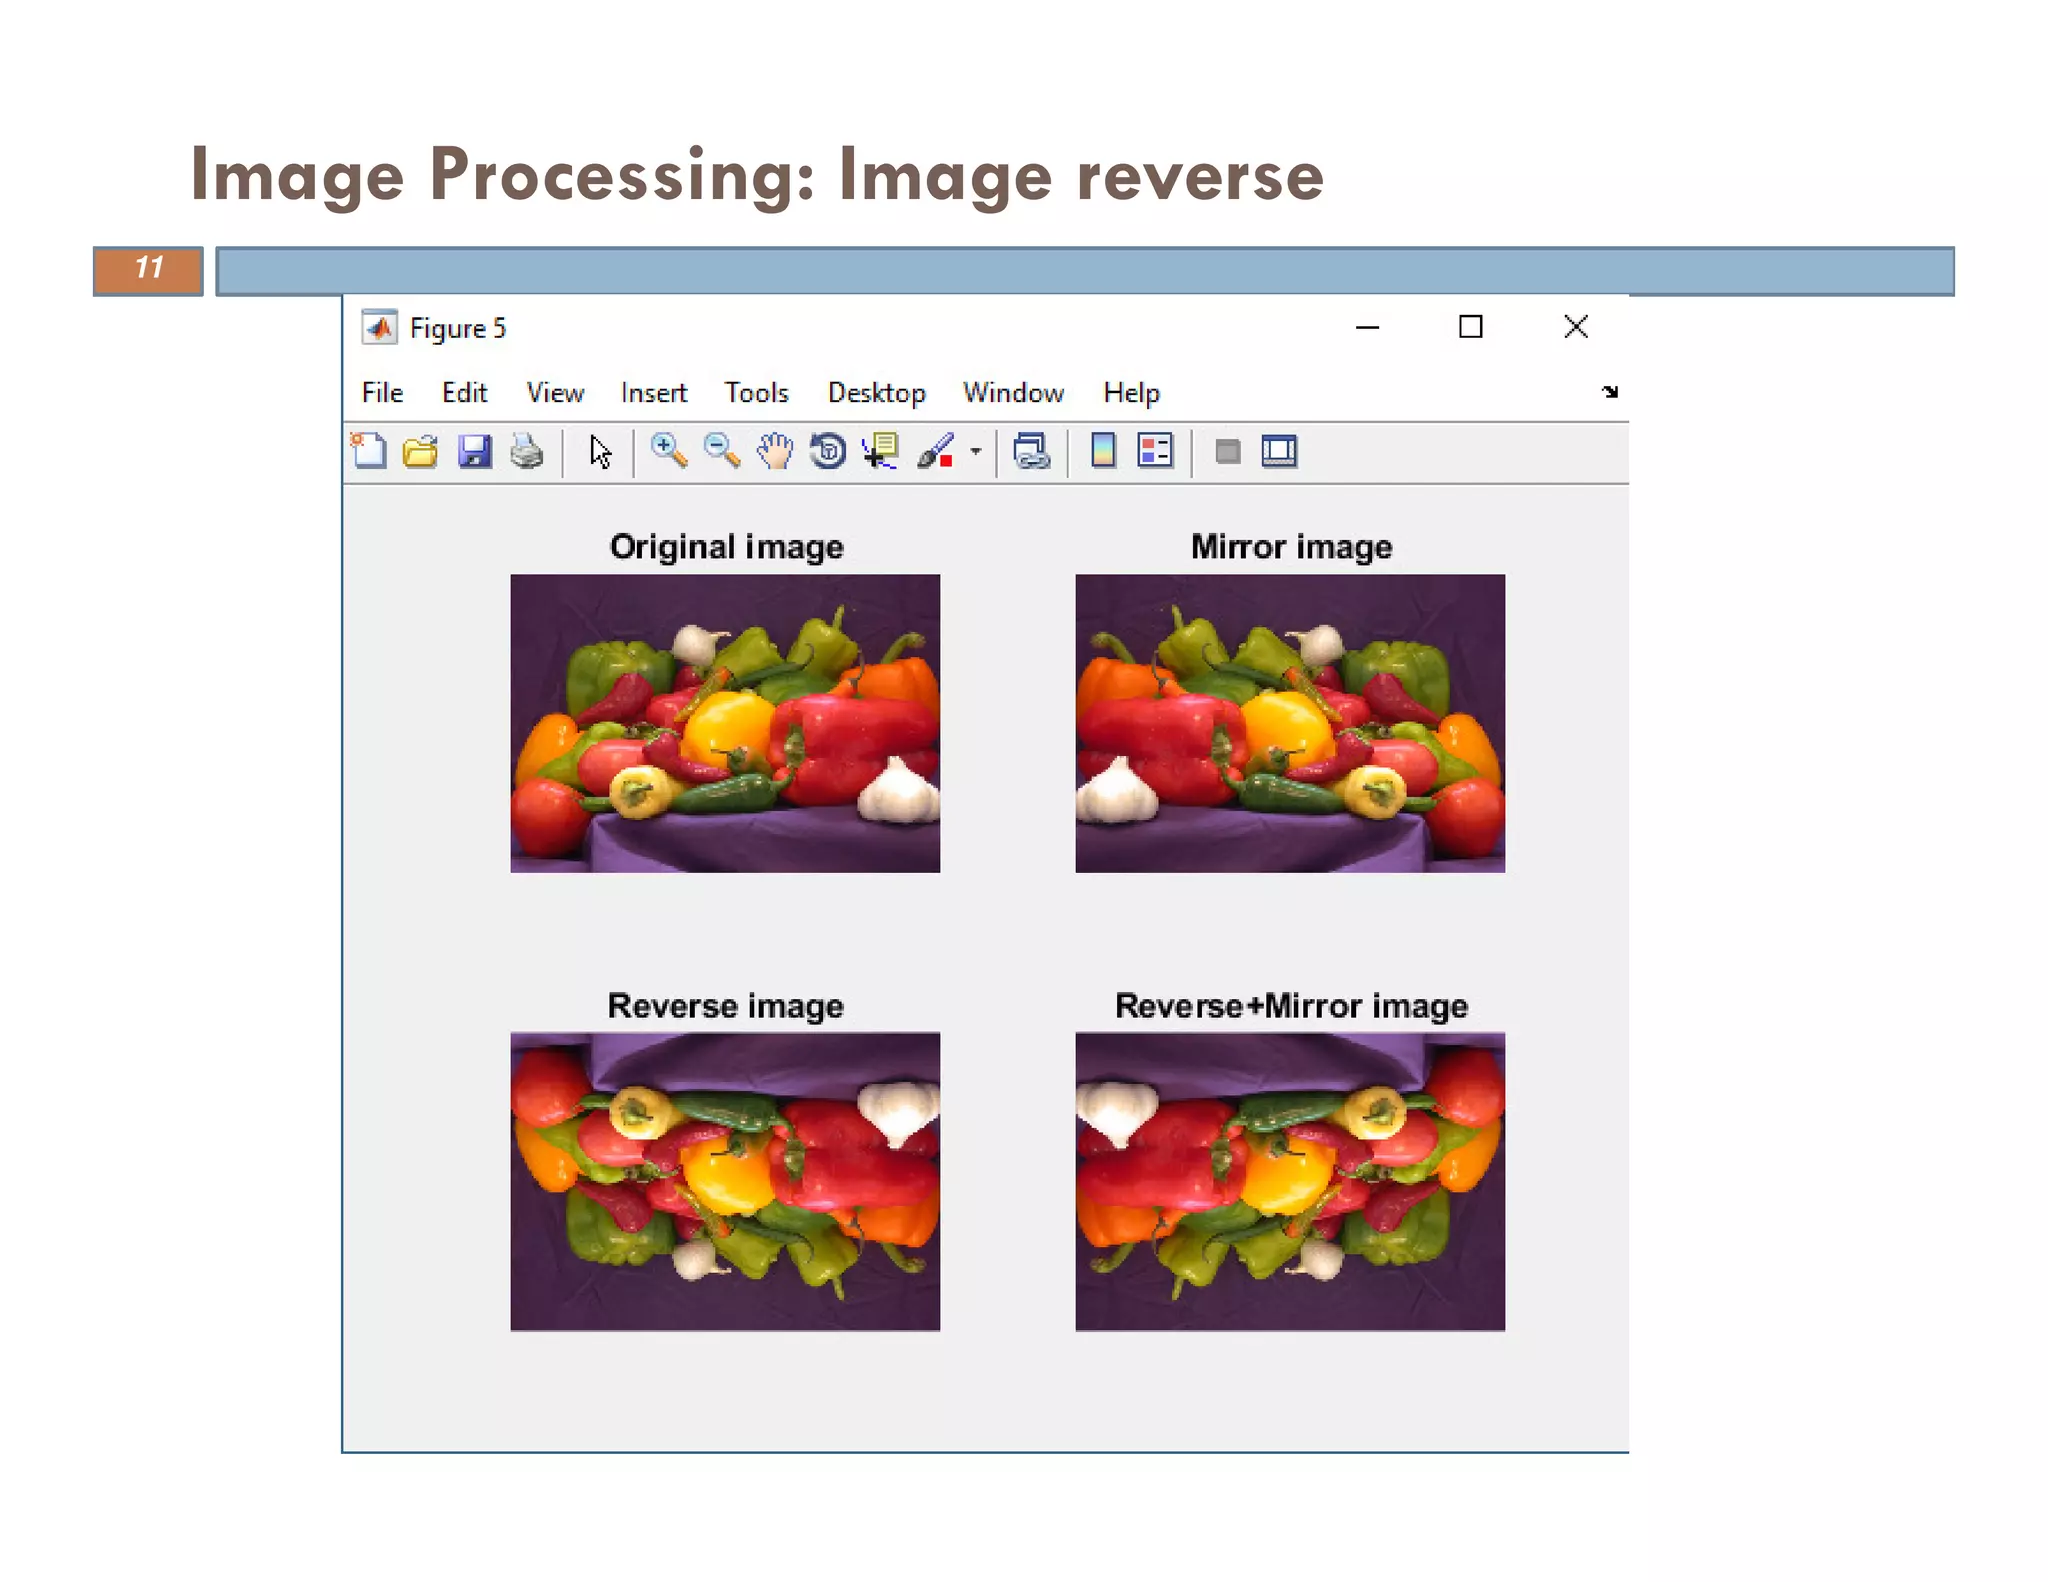Click the Original image peppers picture

(725, 723)
